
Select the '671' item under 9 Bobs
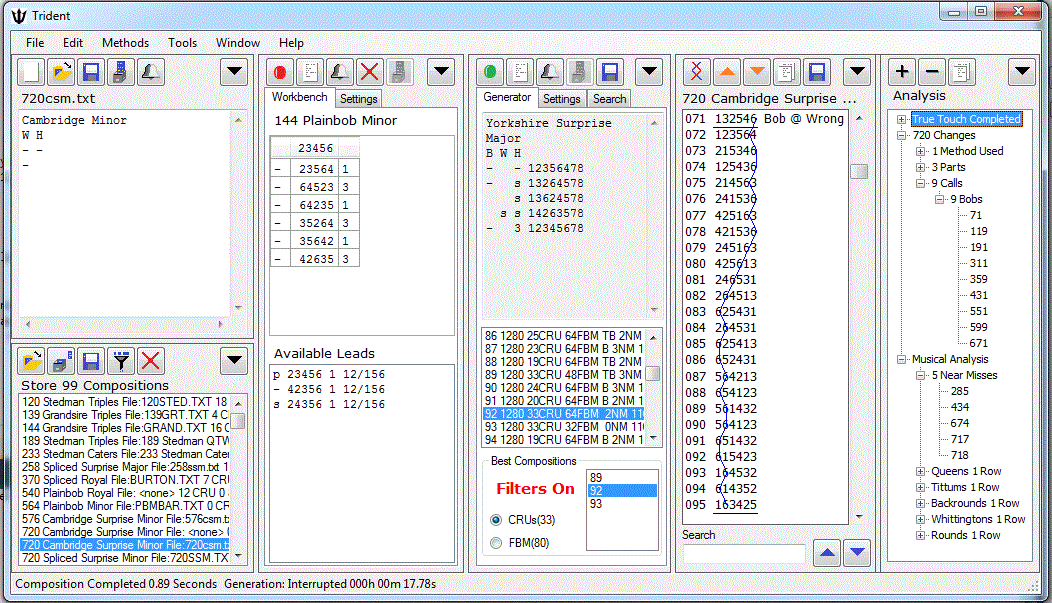(979, 343)
